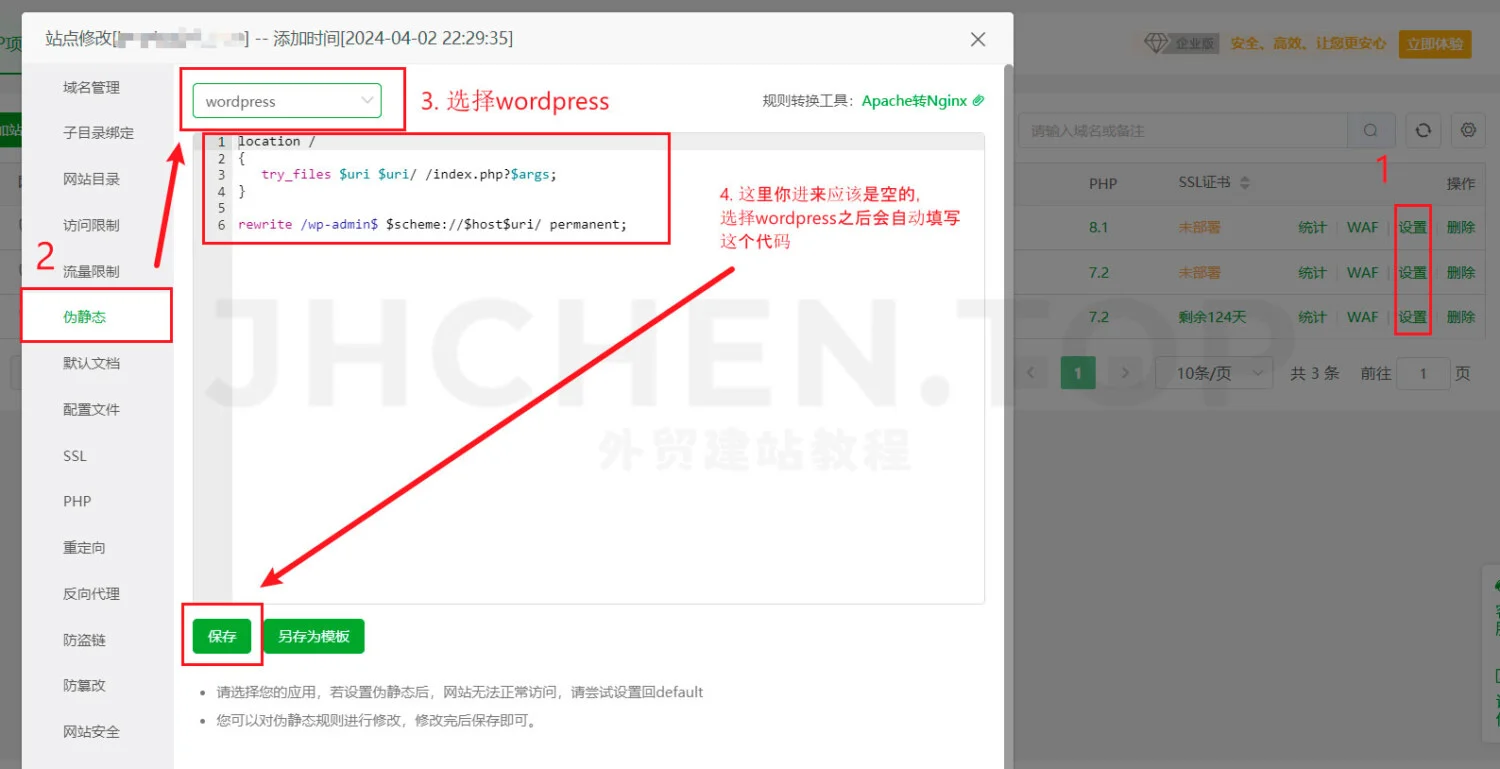Open the 反向代理 section
Image resolution: width=1500 pixels, height=769 pixels.
coord(91,593)
